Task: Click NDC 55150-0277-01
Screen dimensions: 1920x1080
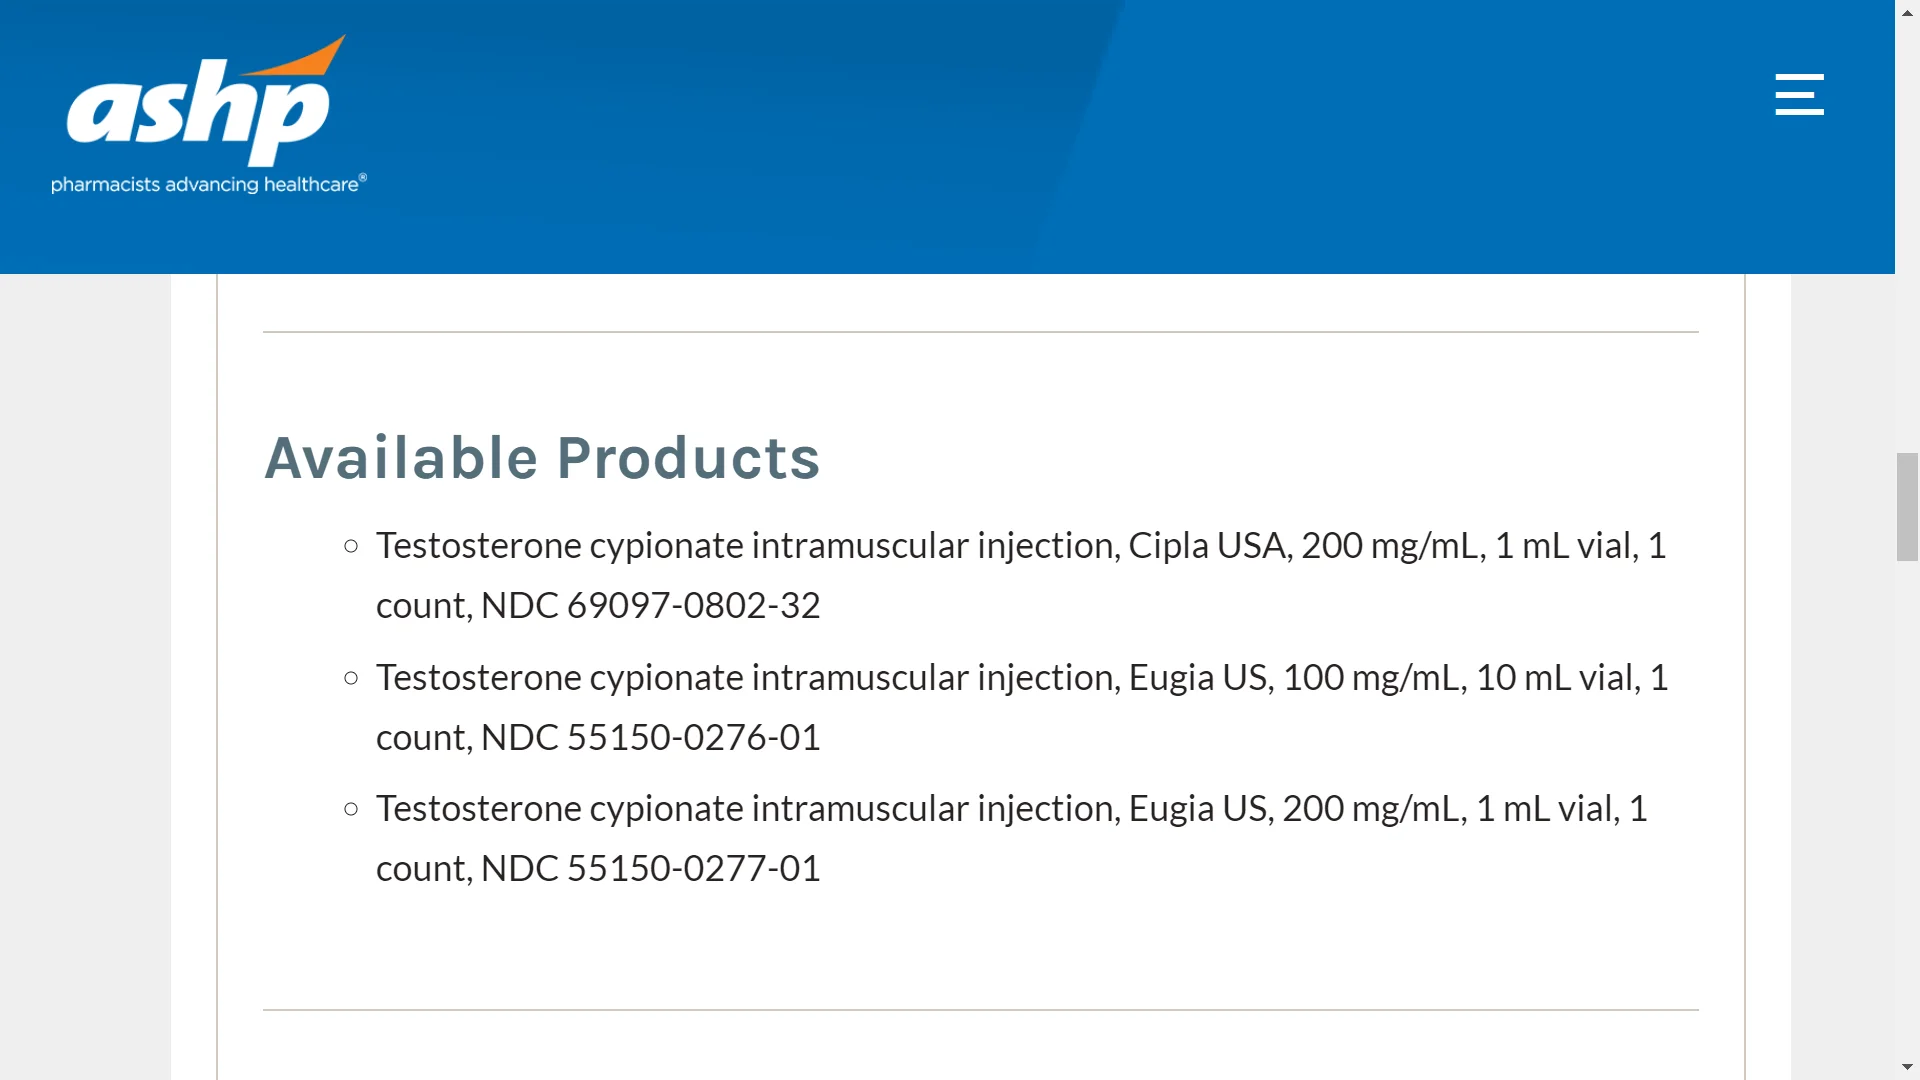Action: (x=650, y=868)
